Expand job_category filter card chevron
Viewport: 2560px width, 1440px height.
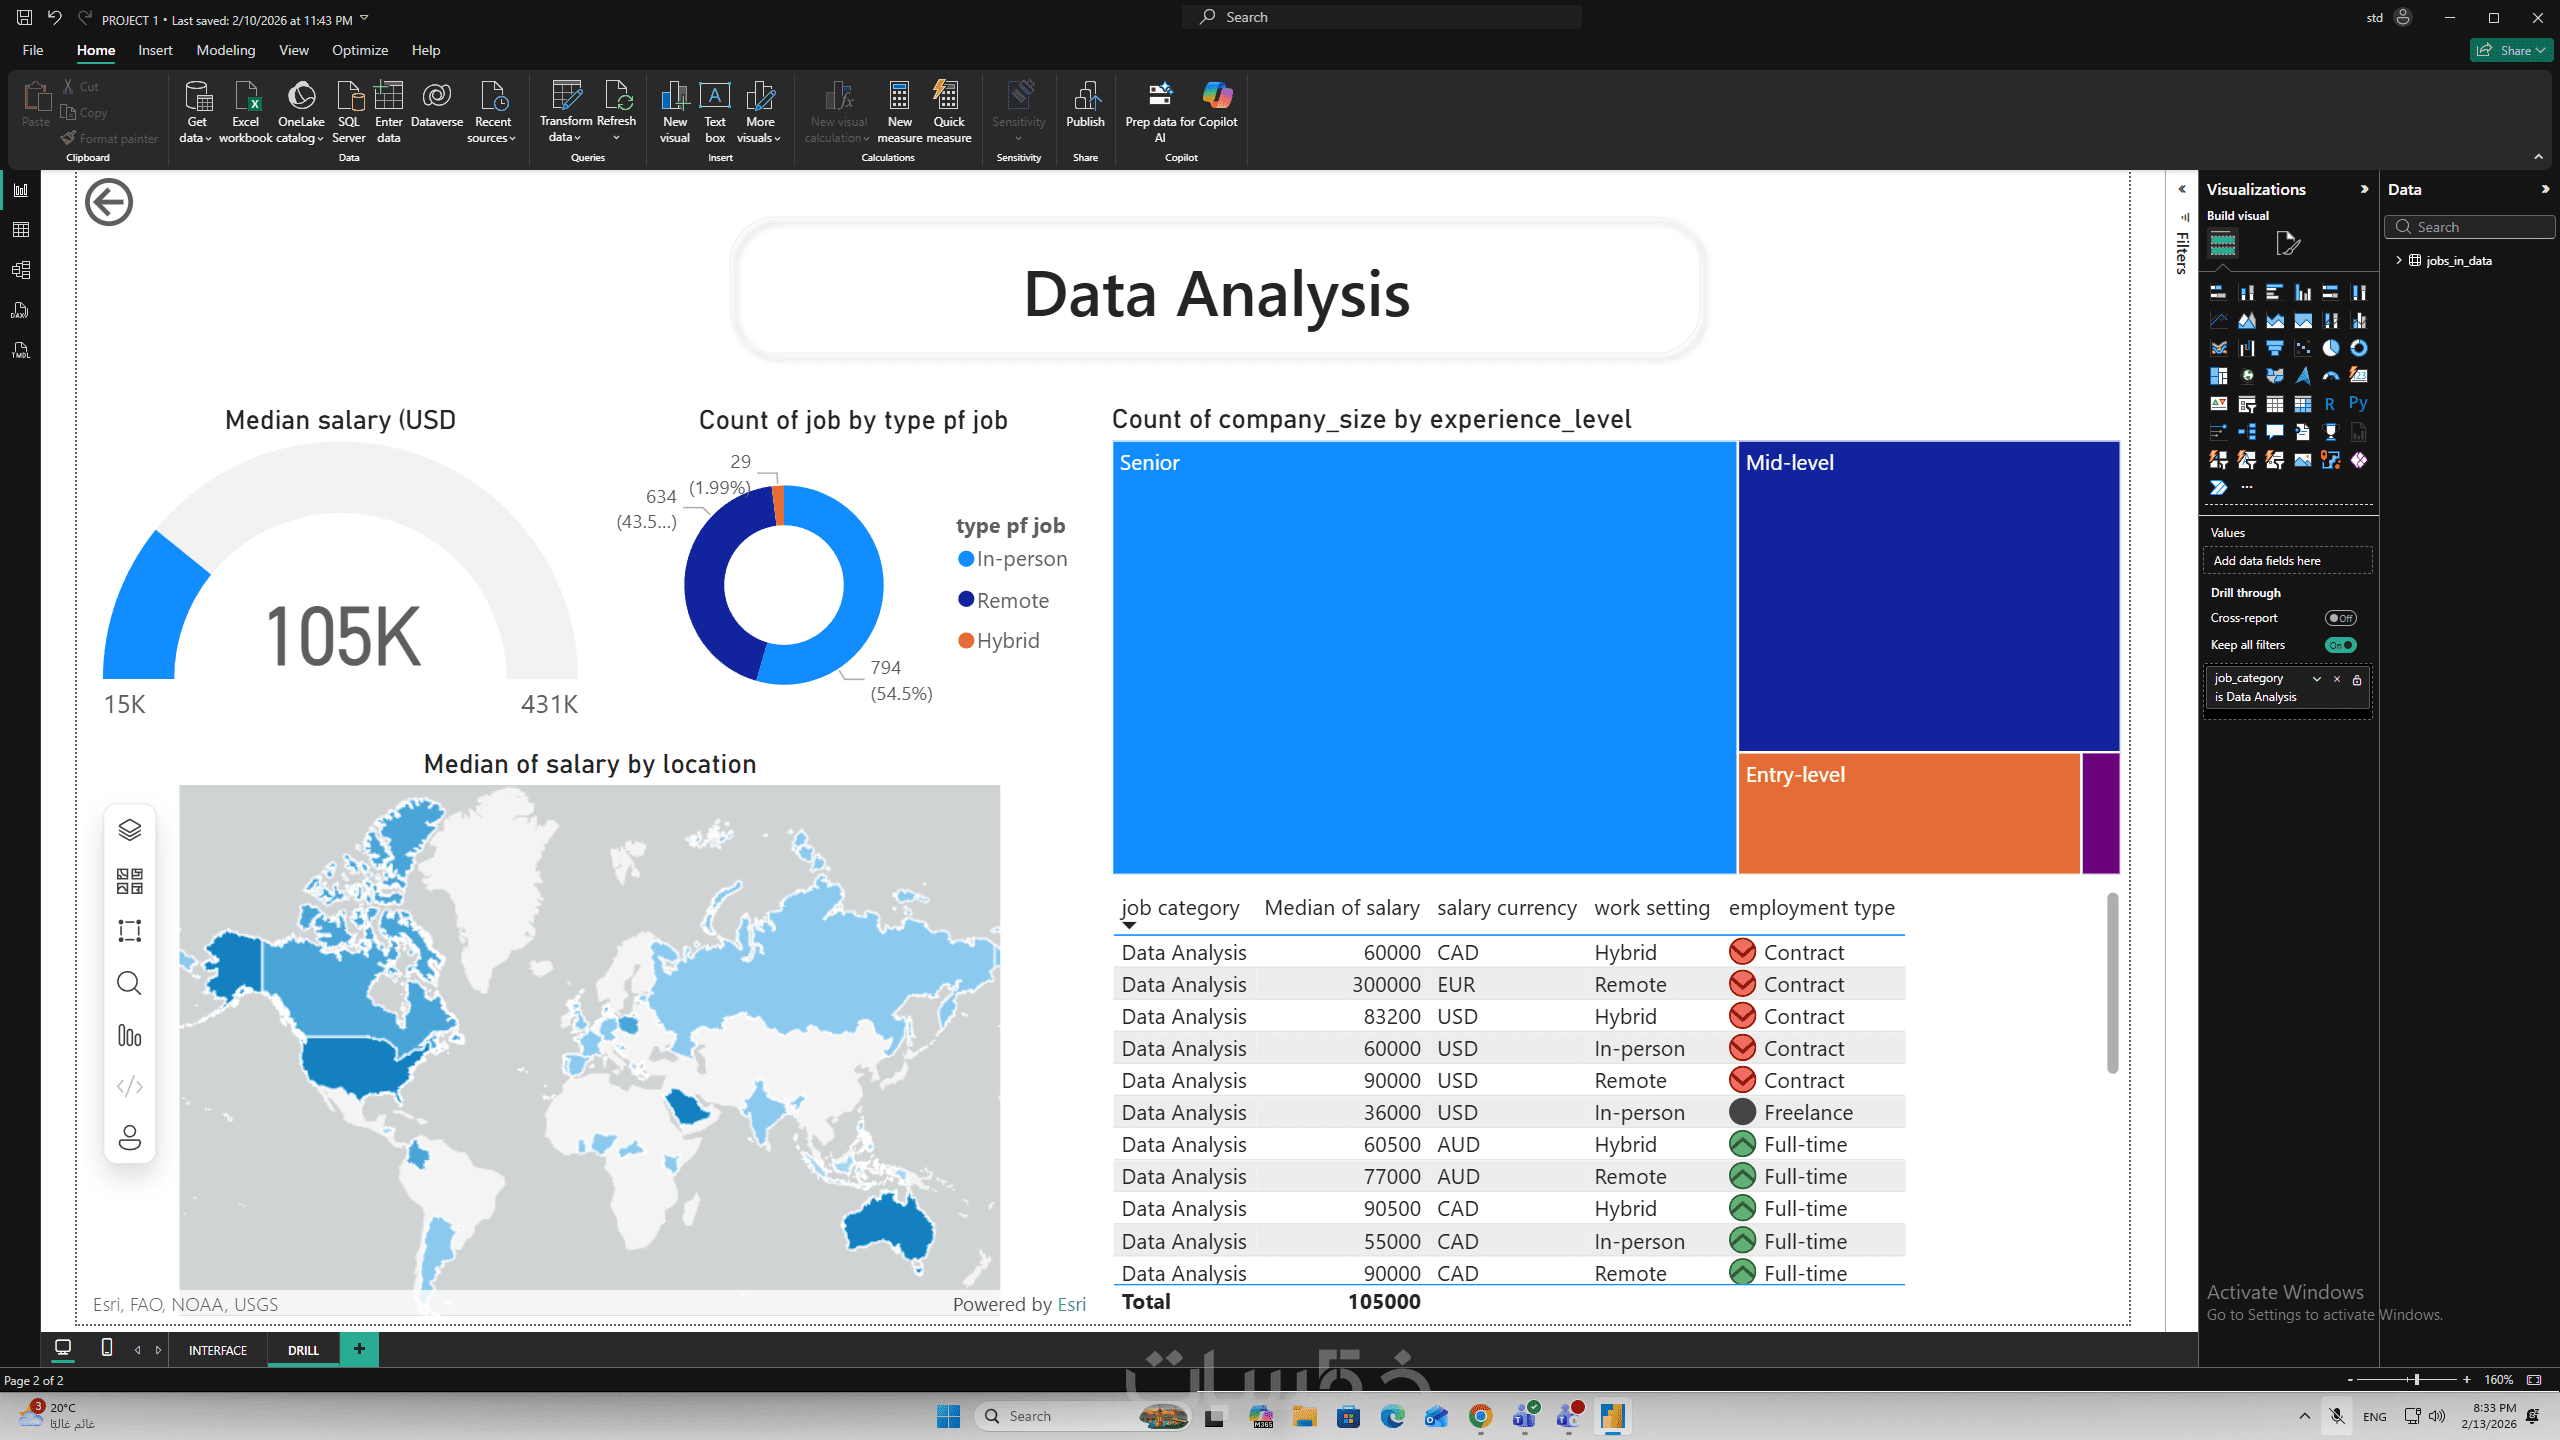(x=2316, y=679)
